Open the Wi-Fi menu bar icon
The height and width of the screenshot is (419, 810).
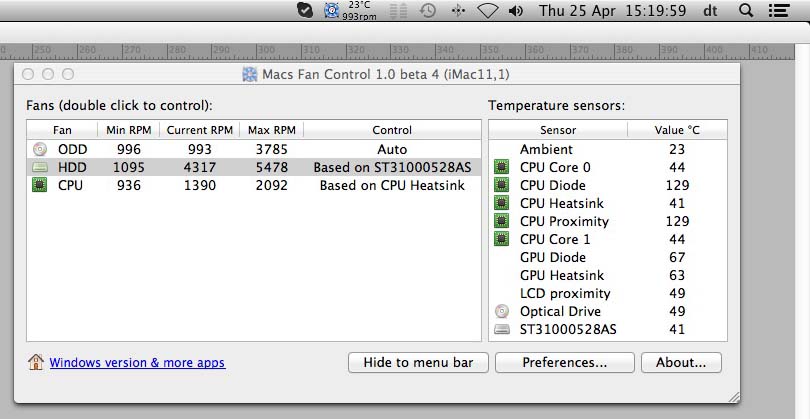(487, 11)
